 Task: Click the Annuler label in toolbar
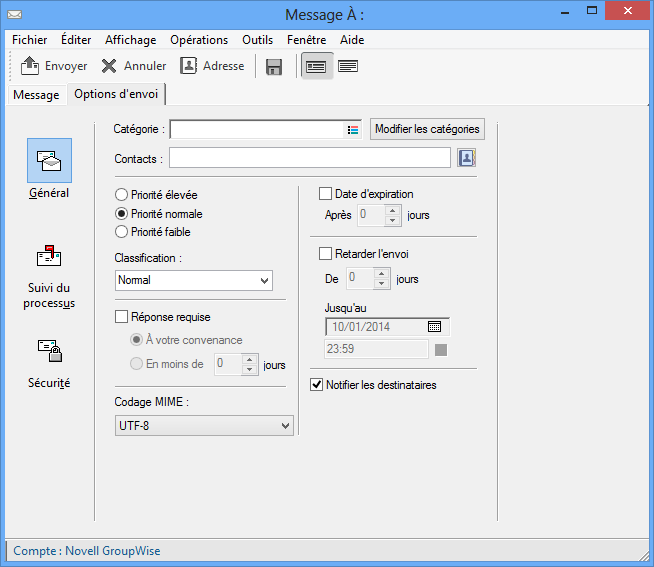(x=145, y=66)
